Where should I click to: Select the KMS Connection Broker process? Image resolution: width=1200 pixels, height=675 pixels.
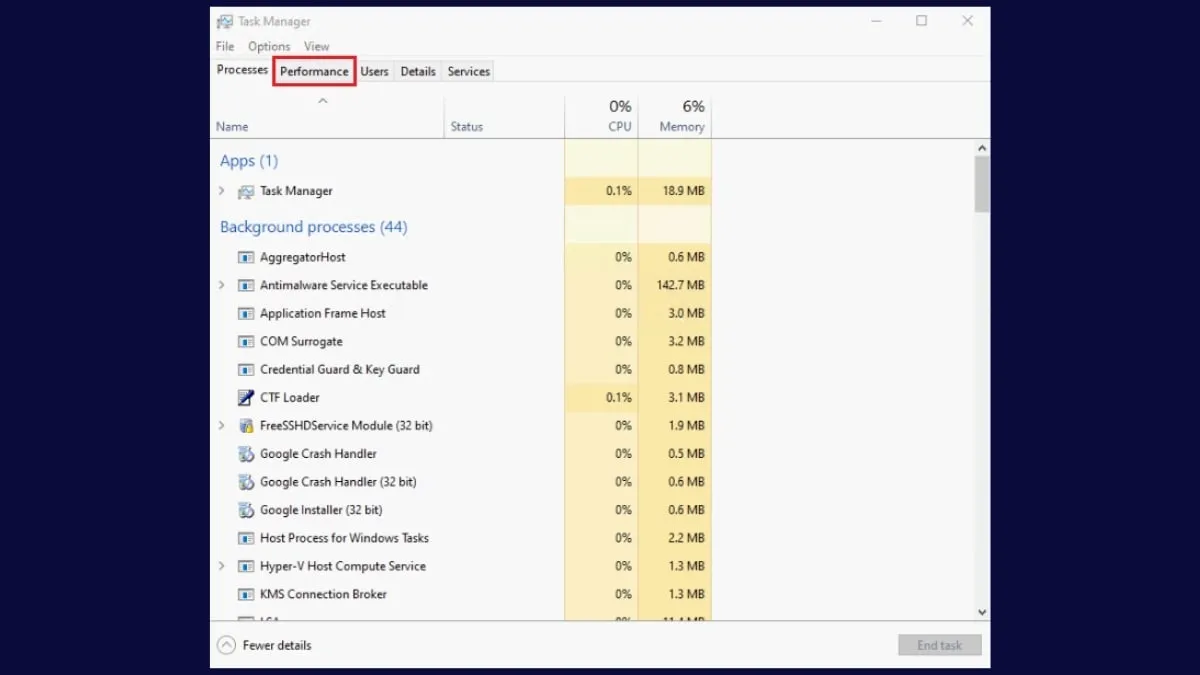323,594
